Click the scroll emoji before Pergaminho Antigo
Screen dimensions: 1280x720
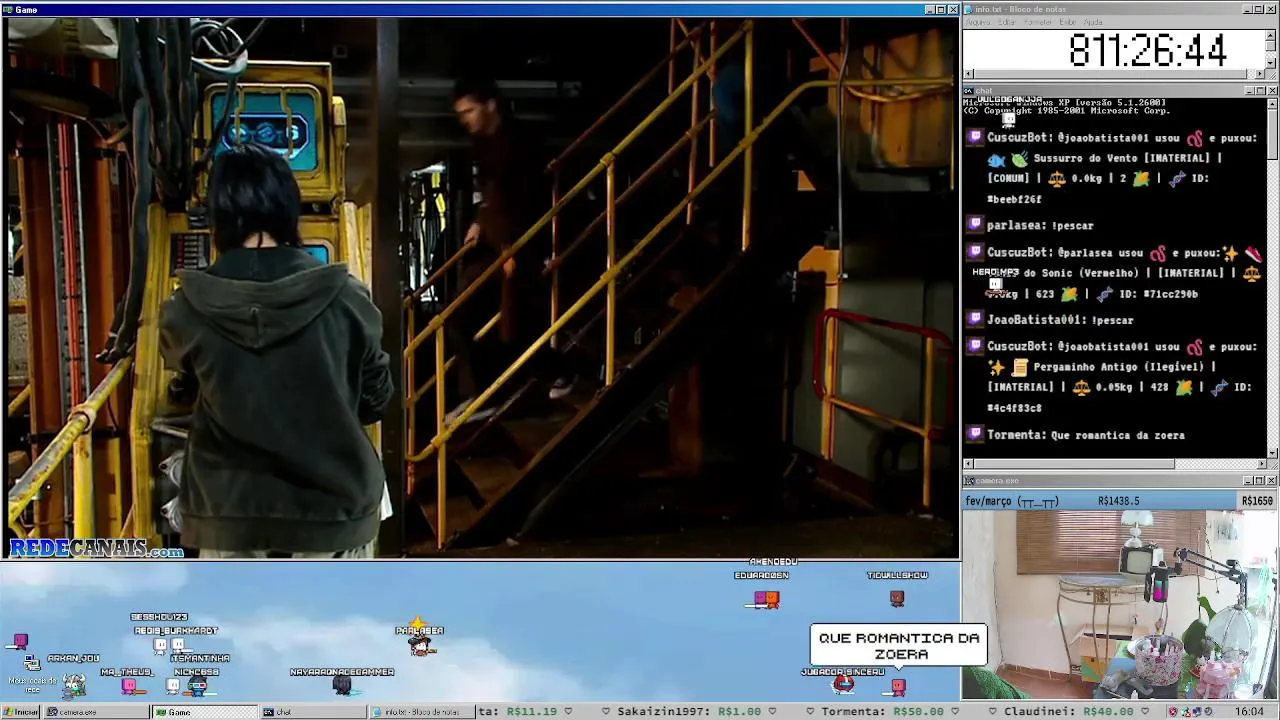(1020, 367)
